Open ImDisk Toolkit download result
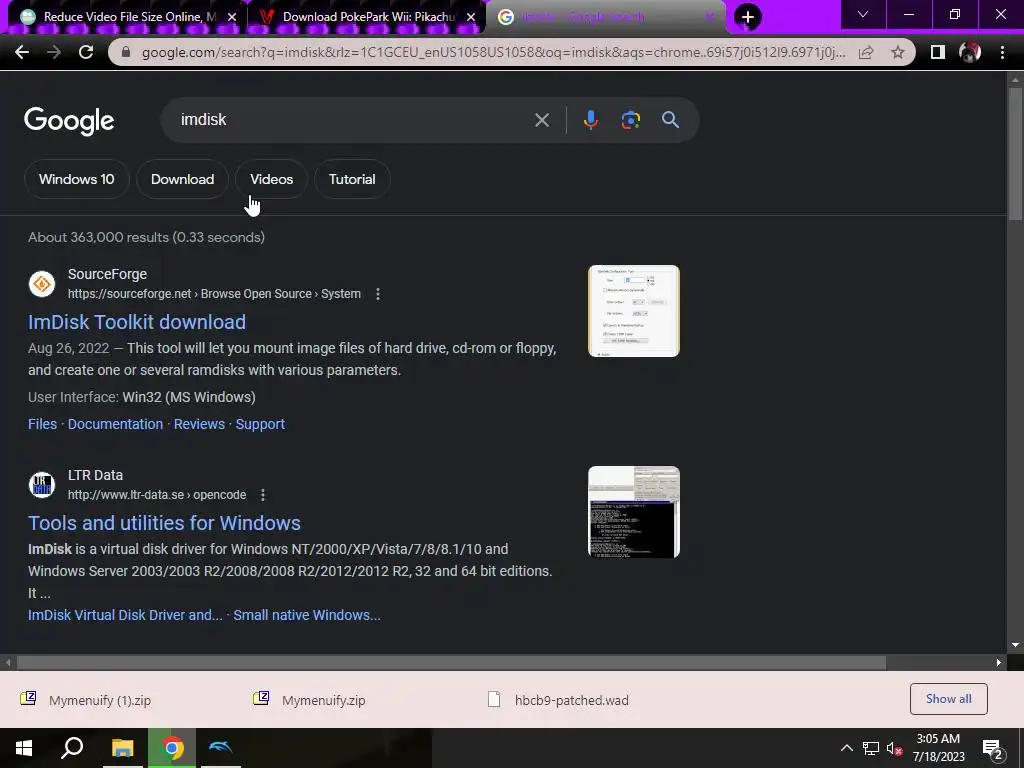The width and height of the screenshot is (1024, 768). tap(136, 322)
